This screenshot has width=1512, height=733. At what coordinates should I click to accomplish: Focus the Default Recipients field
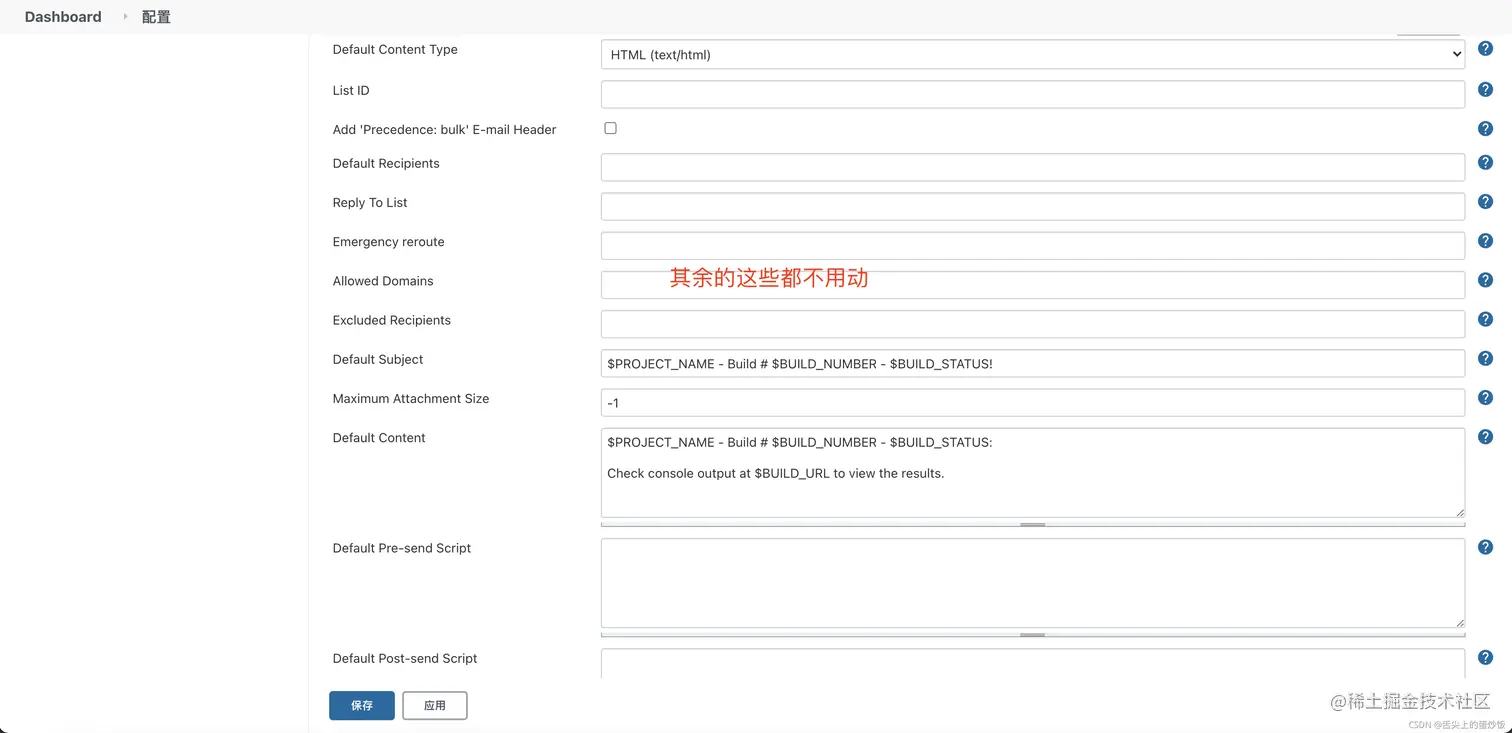point(1033,167)
